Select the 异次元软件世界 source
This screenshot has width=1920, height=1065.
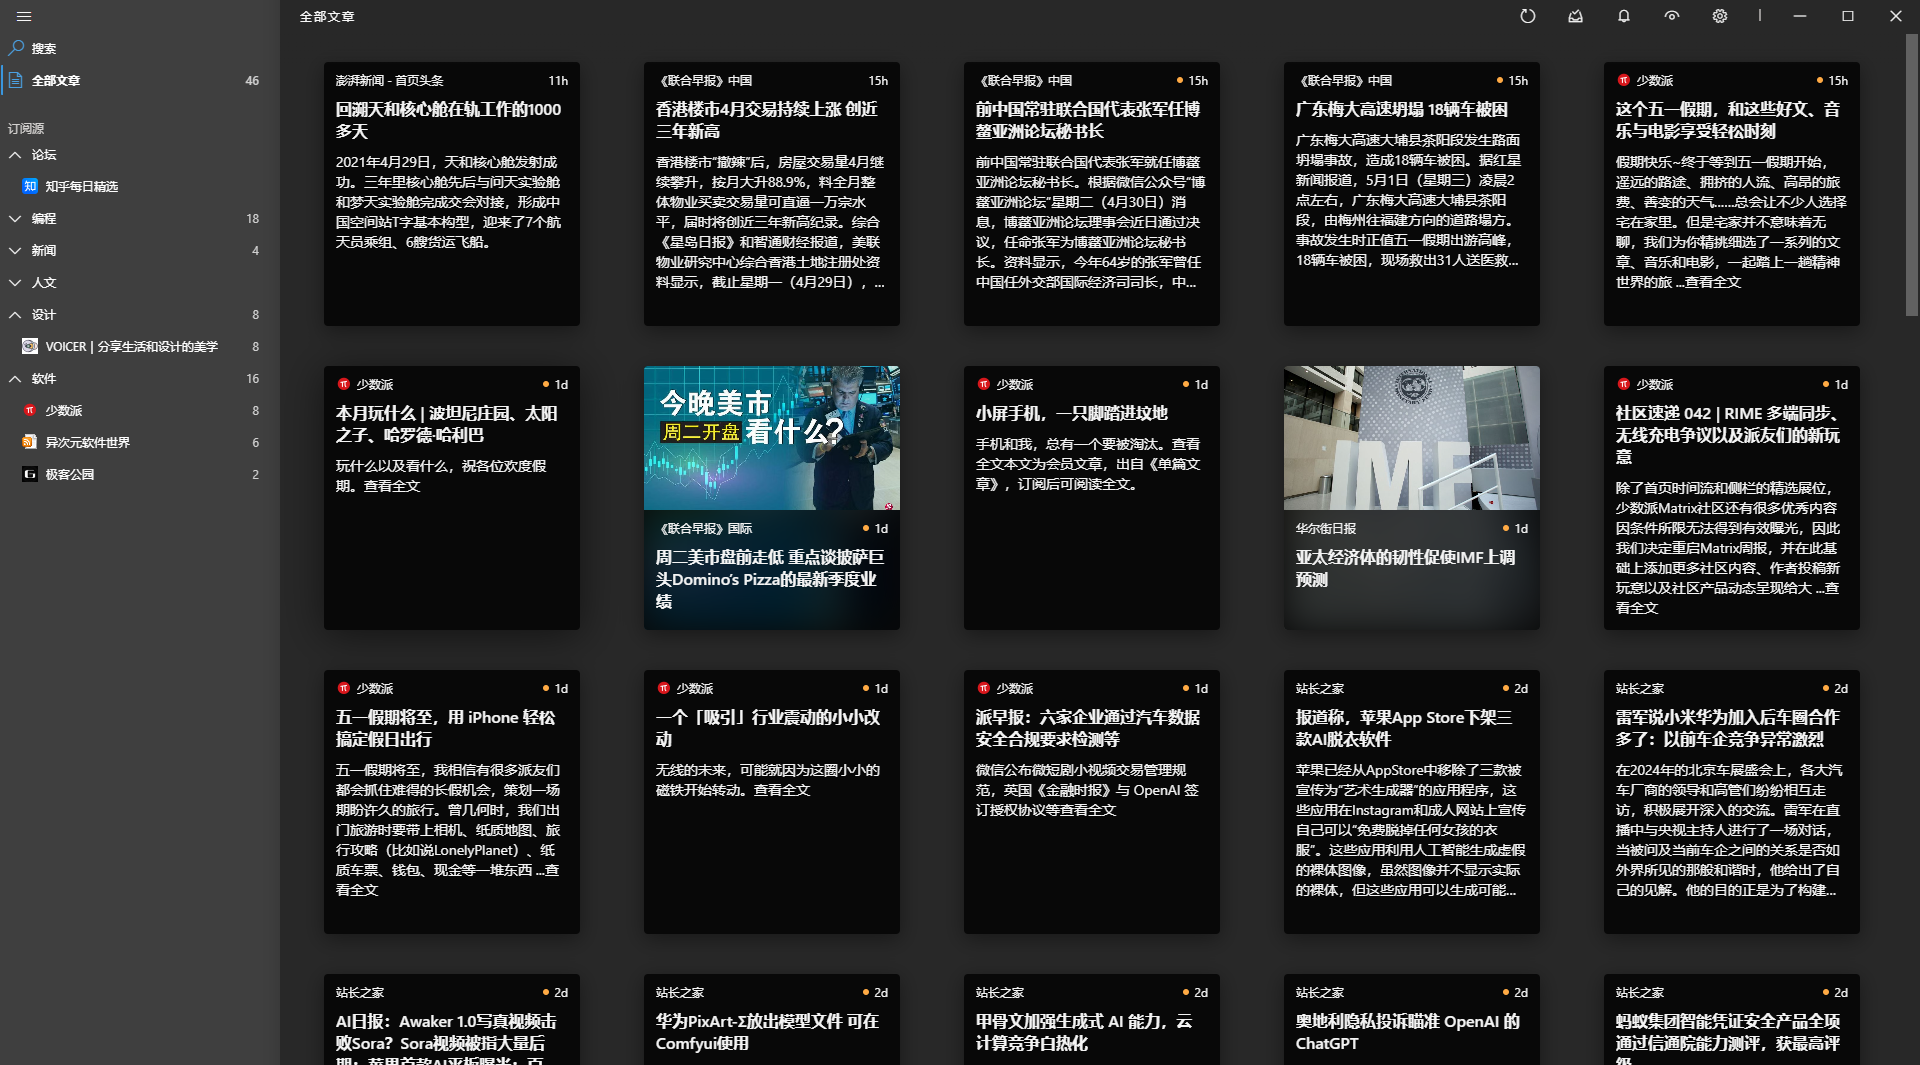[140, 442]
